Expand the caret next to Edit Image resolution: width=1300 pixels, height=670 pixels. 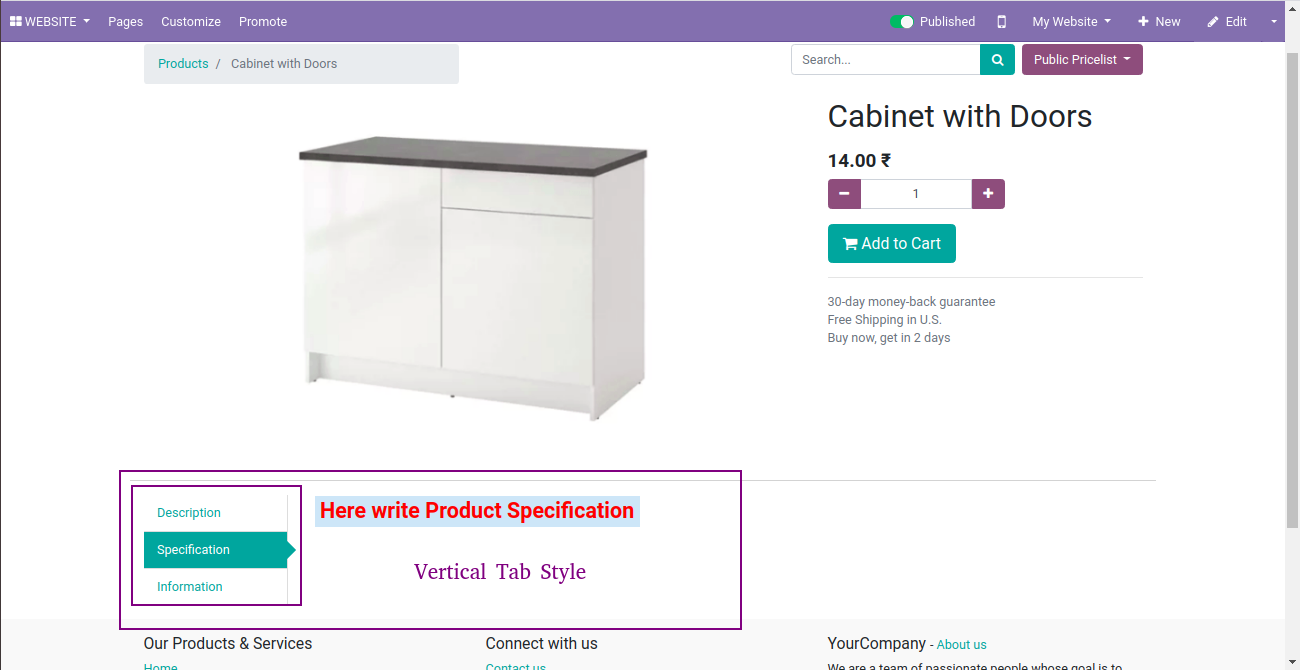1274,21
